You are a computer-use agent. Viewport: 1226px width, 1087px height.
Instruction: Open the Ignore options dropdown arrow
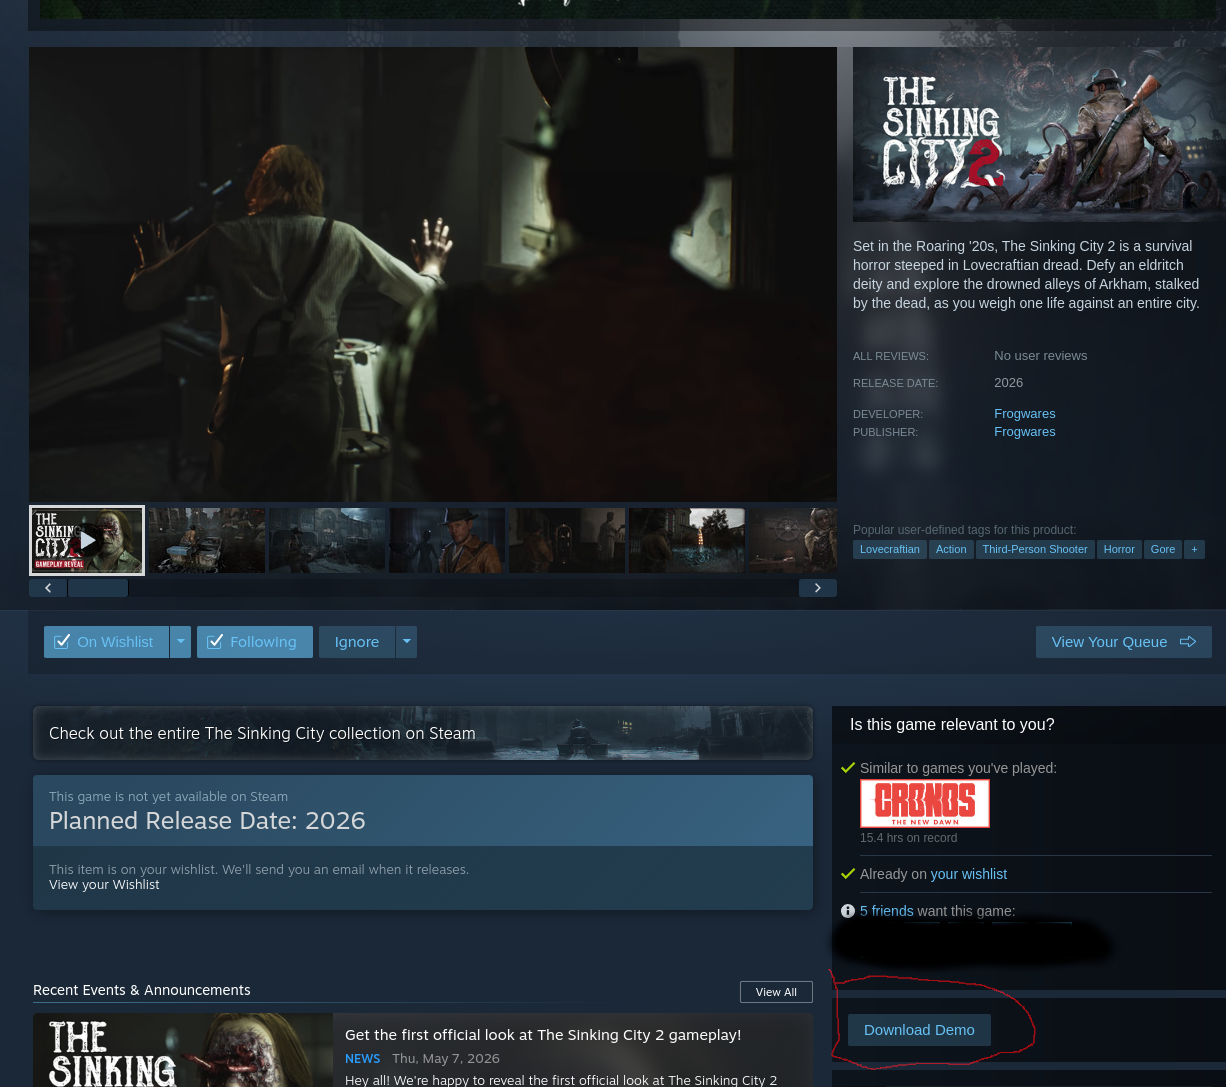(x=406, y=642)
